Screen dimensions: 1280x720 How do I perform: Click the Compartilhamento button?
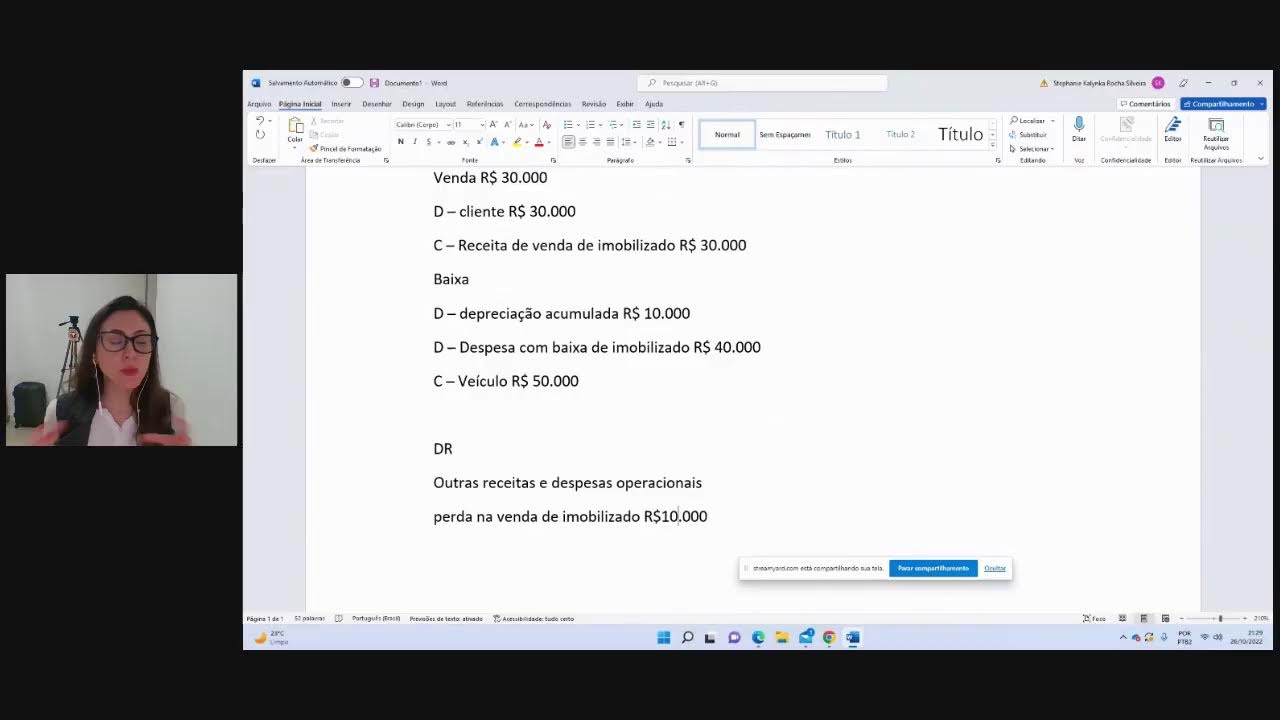click(1223, 104)
